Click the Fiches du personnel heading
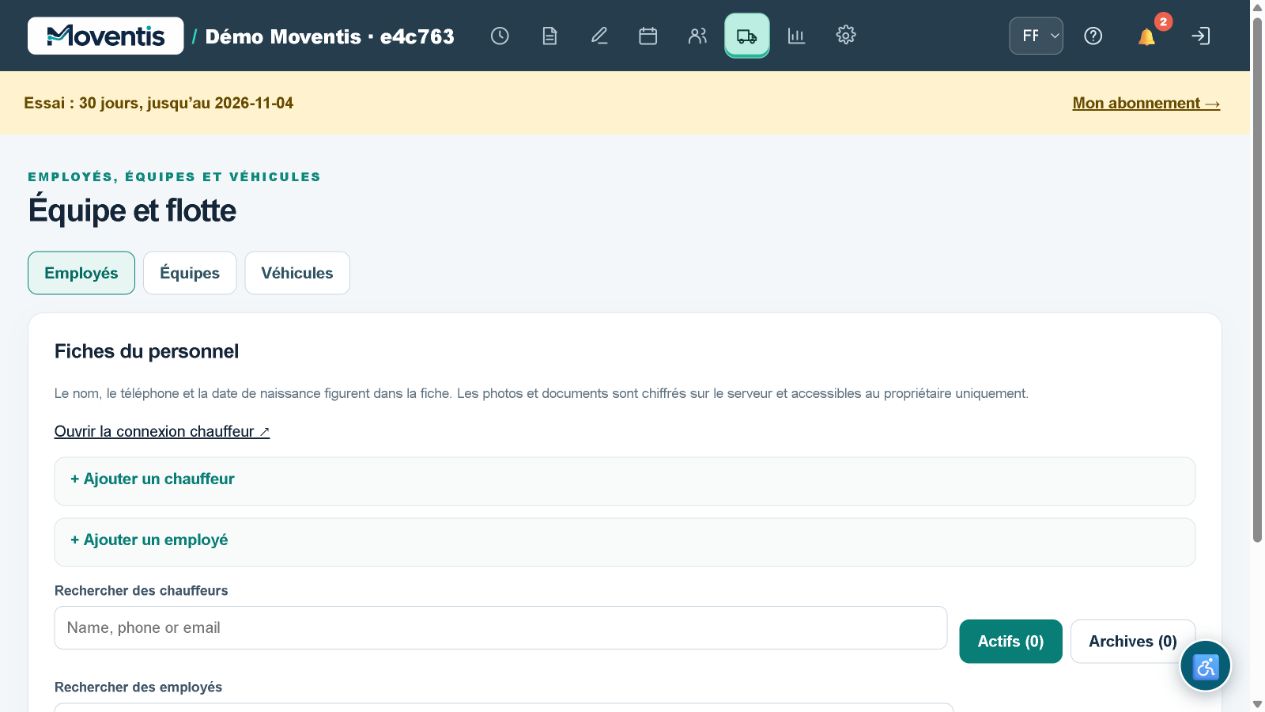1265x712 pixels. tap(147, 351)
